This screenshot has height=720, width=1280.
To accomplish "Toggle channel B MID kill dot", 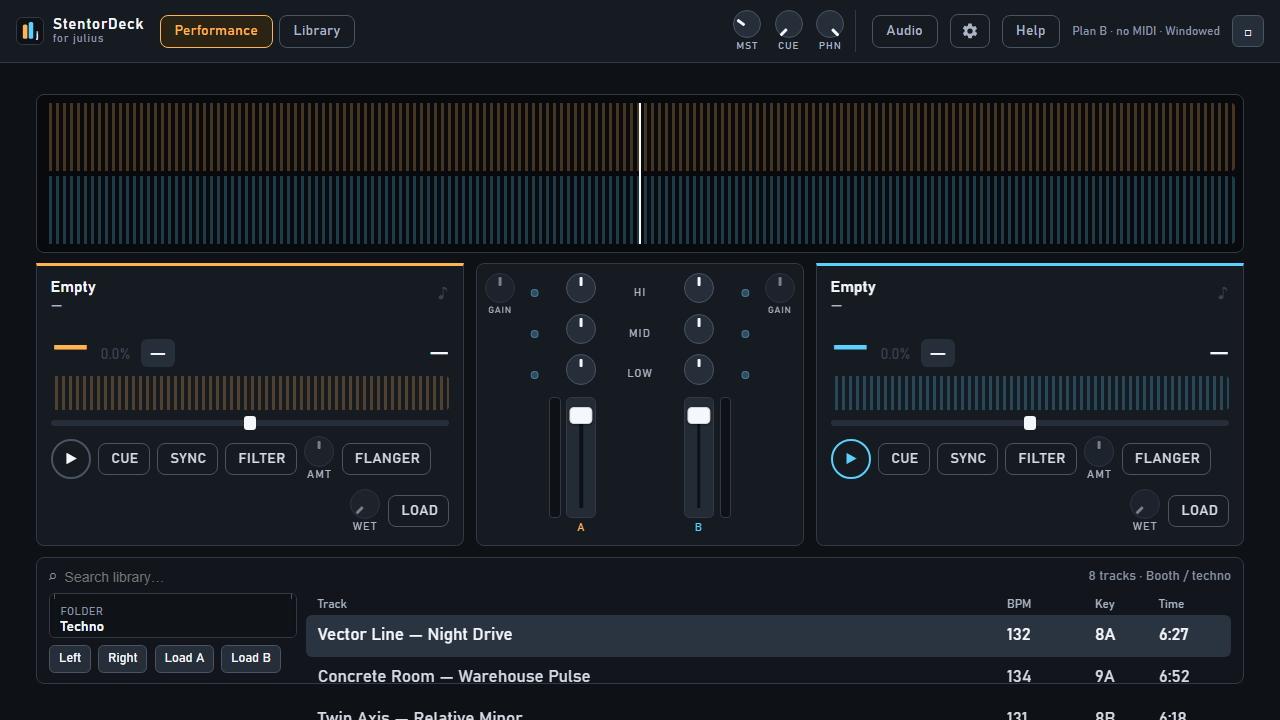I will point(745,334).
